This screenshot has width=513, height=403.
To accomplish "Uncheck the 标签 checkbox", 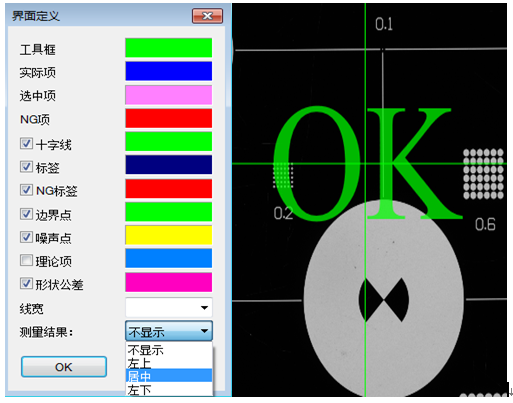I will point(26,166).
